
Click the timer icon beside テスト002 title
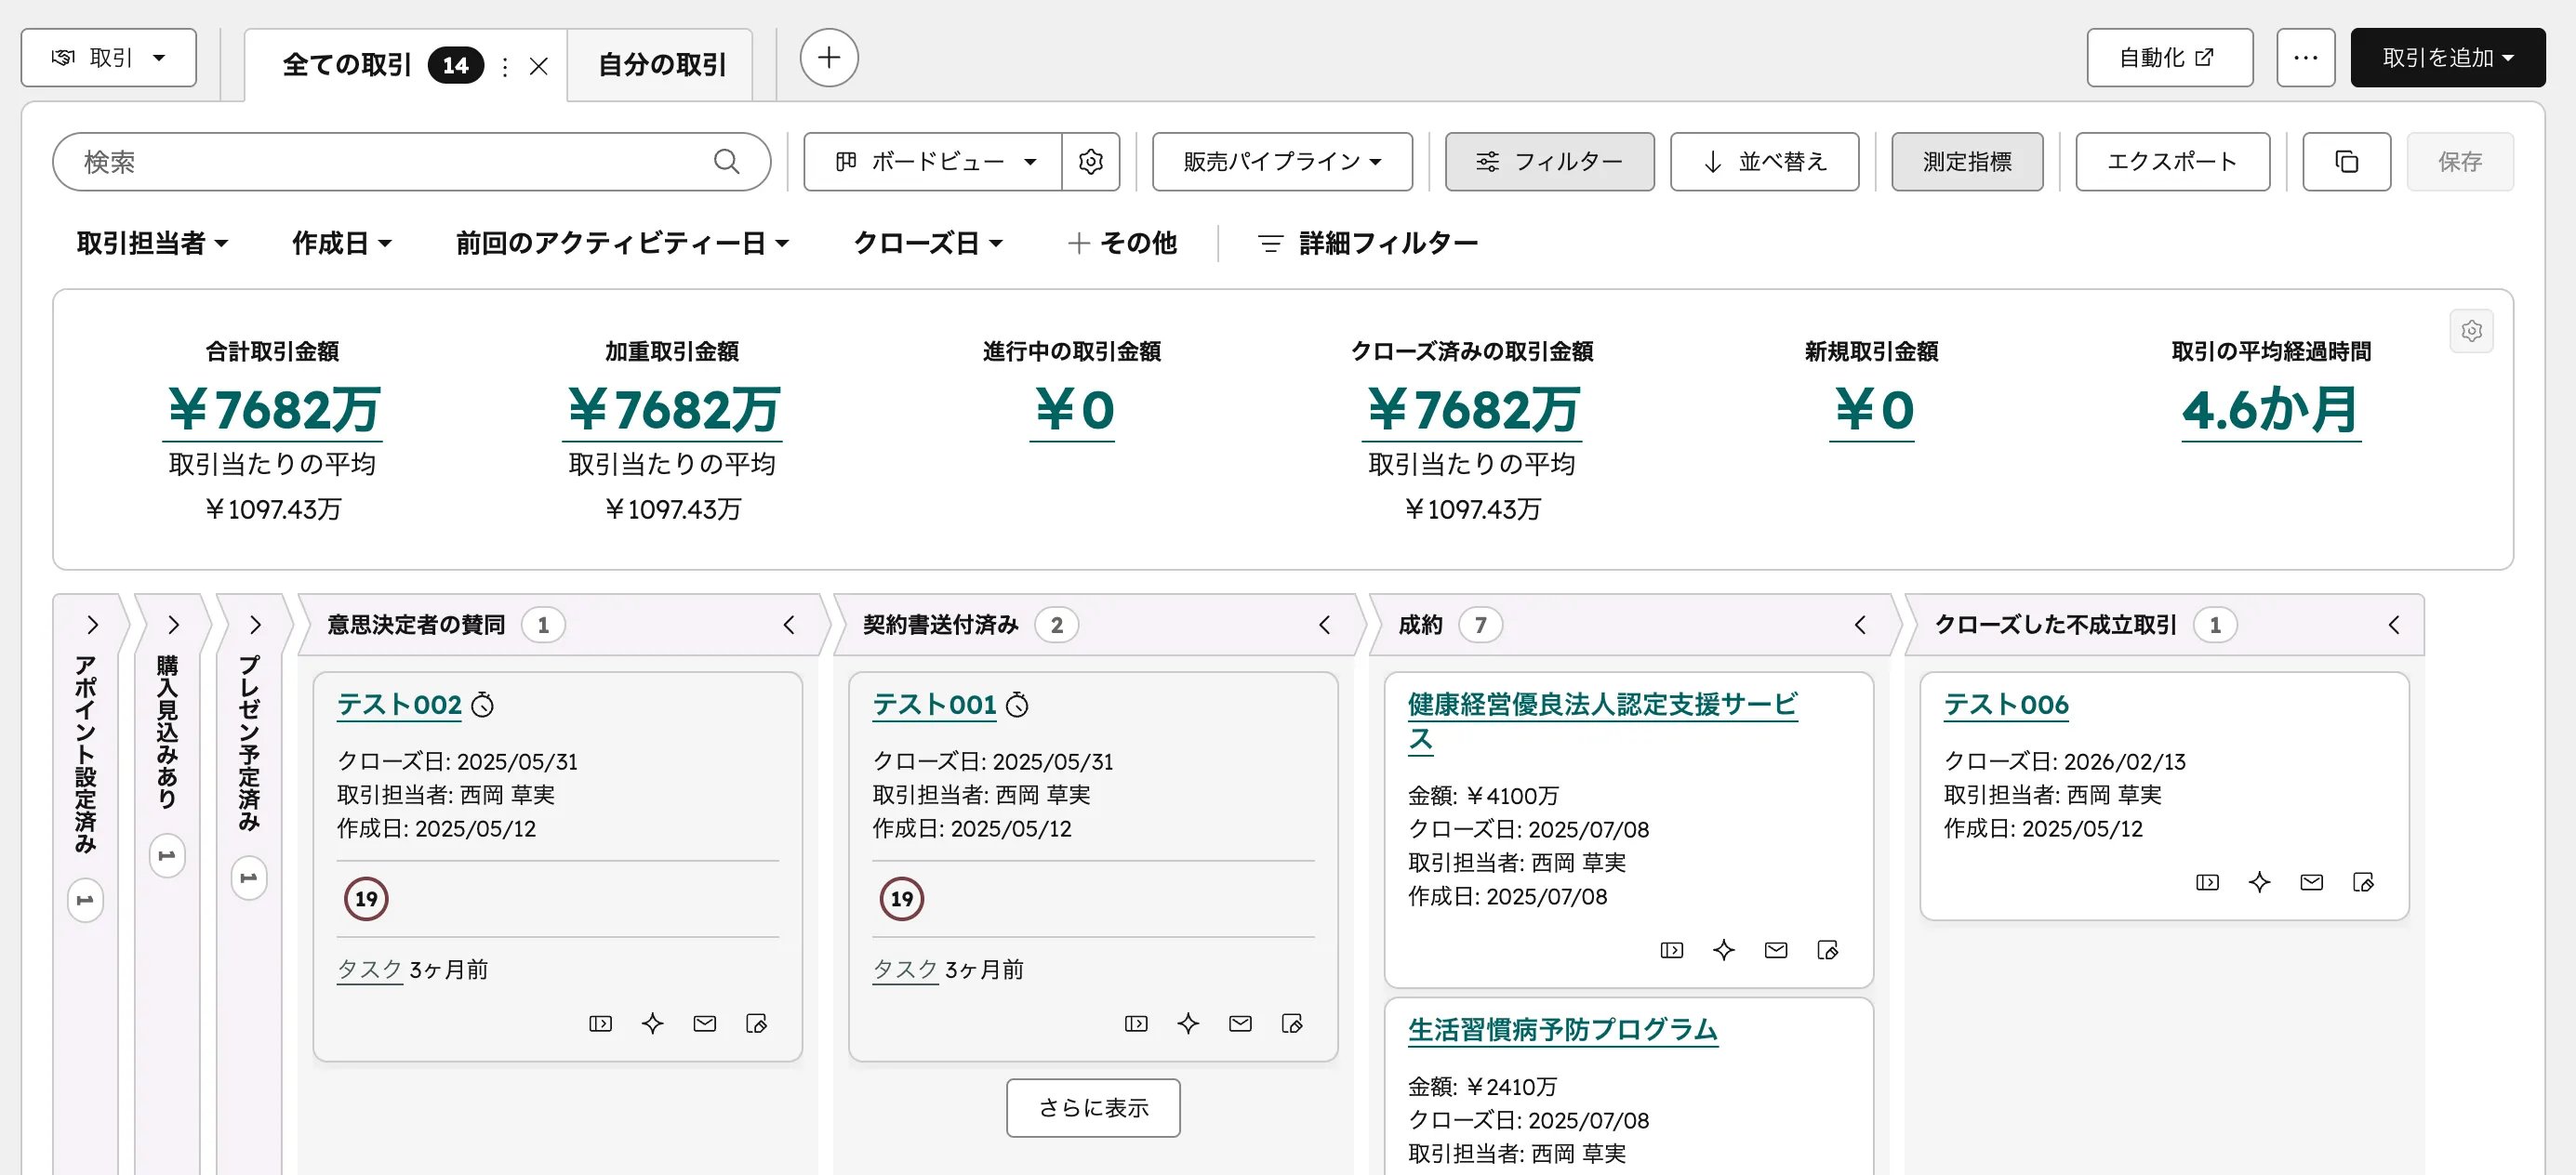483,704
